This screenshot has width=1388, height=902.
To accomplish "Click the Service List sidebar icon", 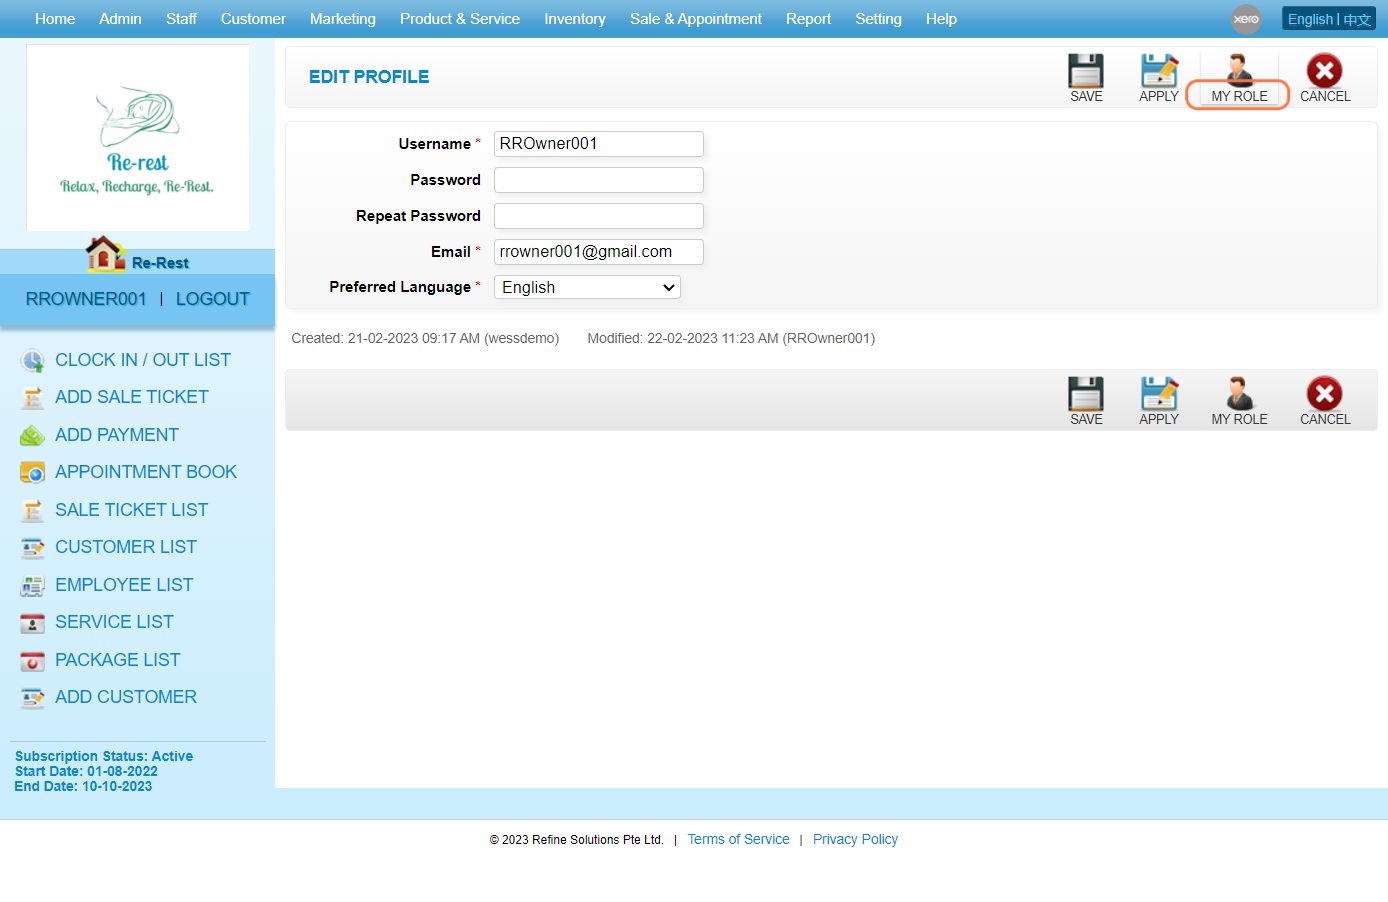I will (33, 623).
